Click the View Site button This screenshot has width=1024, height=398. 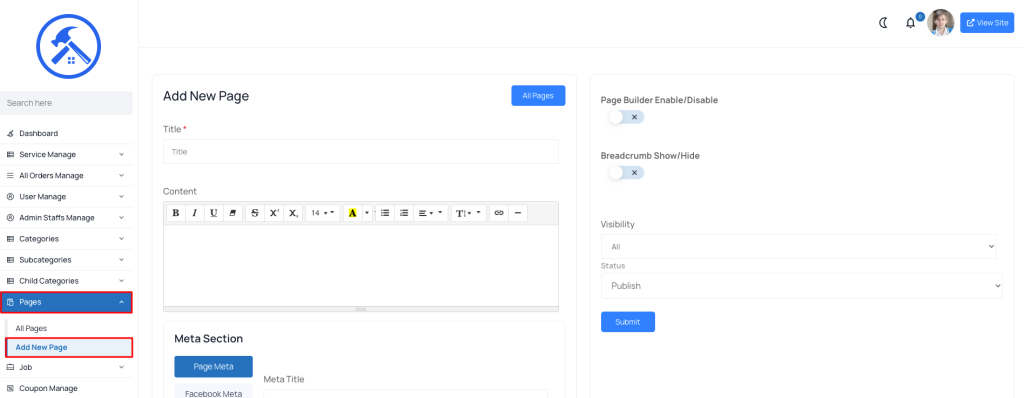(987, 22)
